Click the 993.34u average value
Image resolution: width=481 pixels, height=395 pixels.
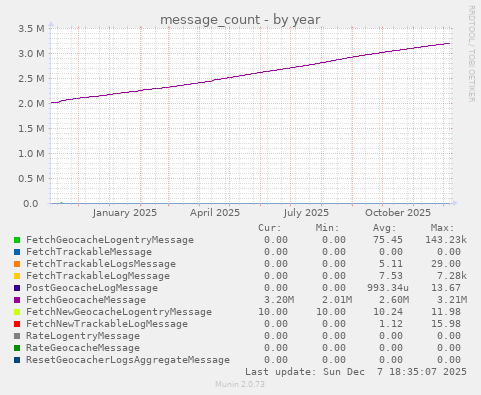pyautogui.click(x=388, y=288)
